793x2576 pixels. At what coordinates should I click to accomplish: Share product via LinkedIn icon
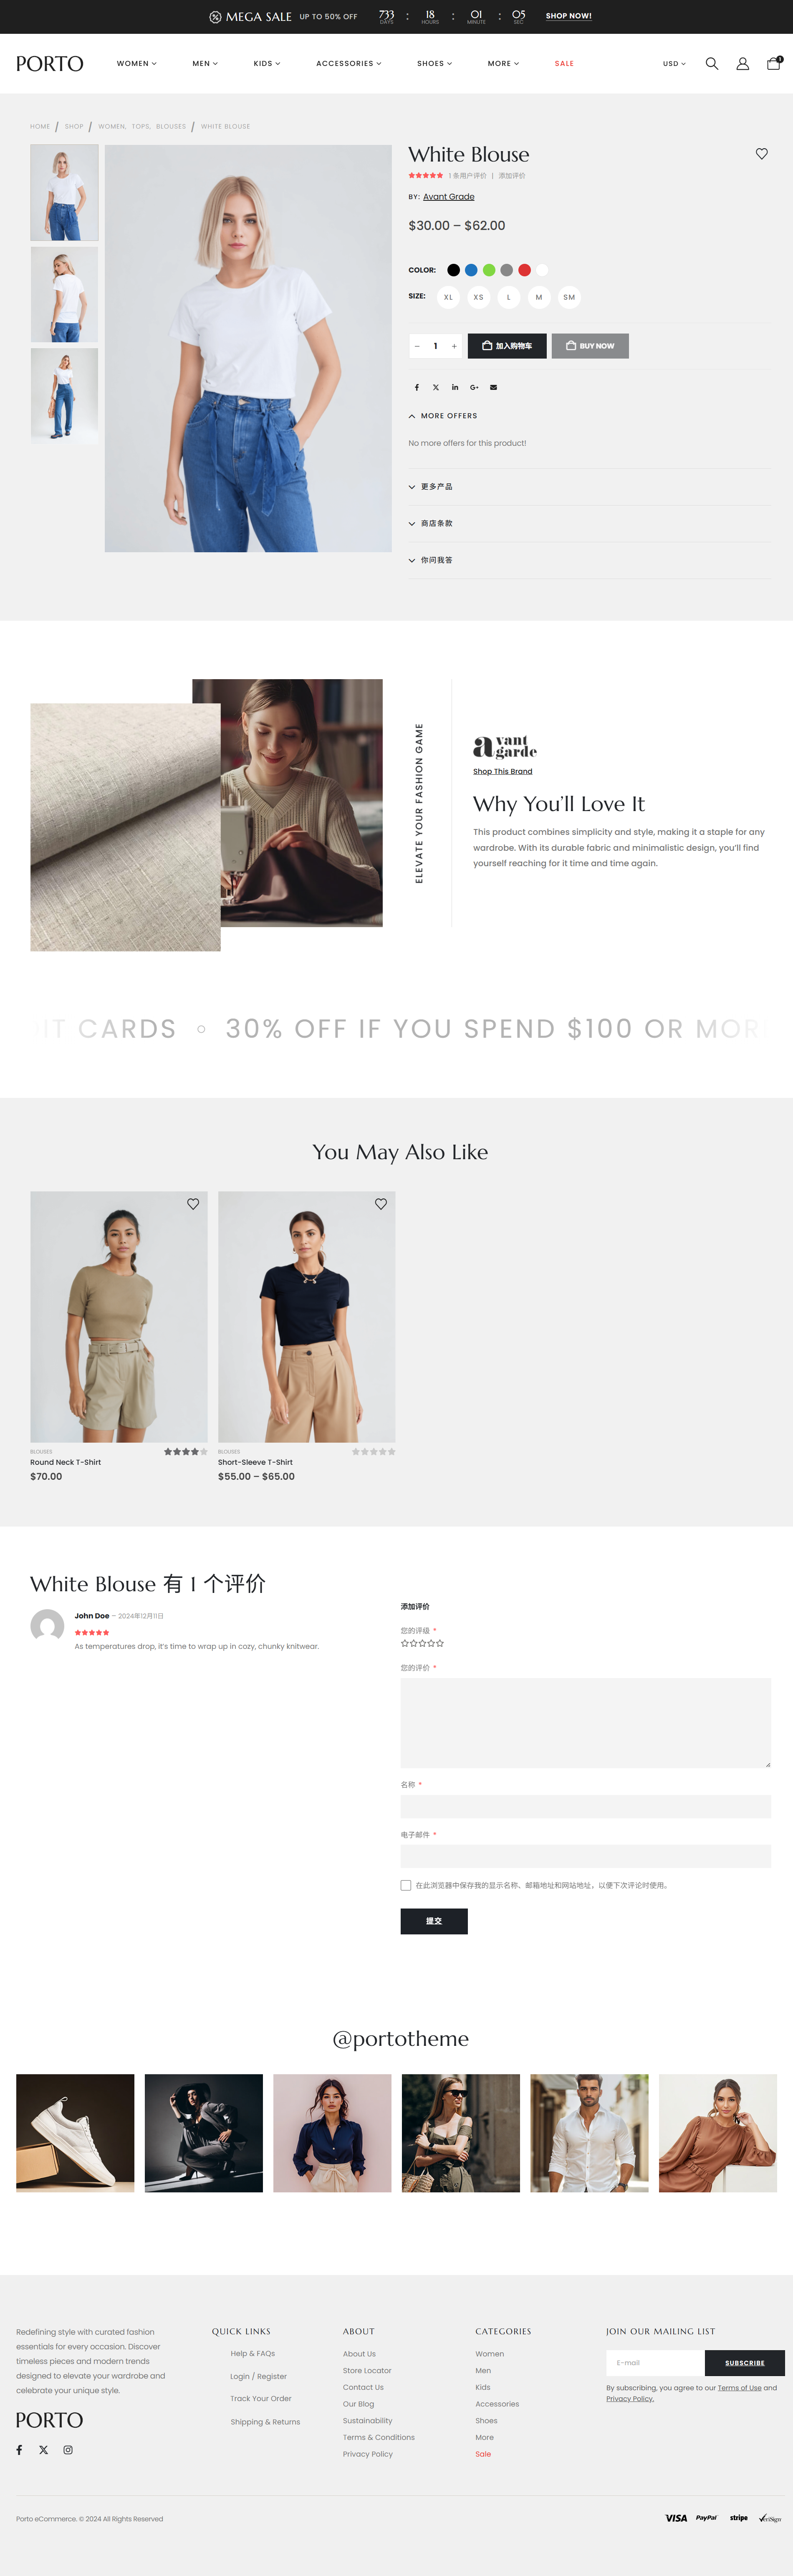[455, 387]
